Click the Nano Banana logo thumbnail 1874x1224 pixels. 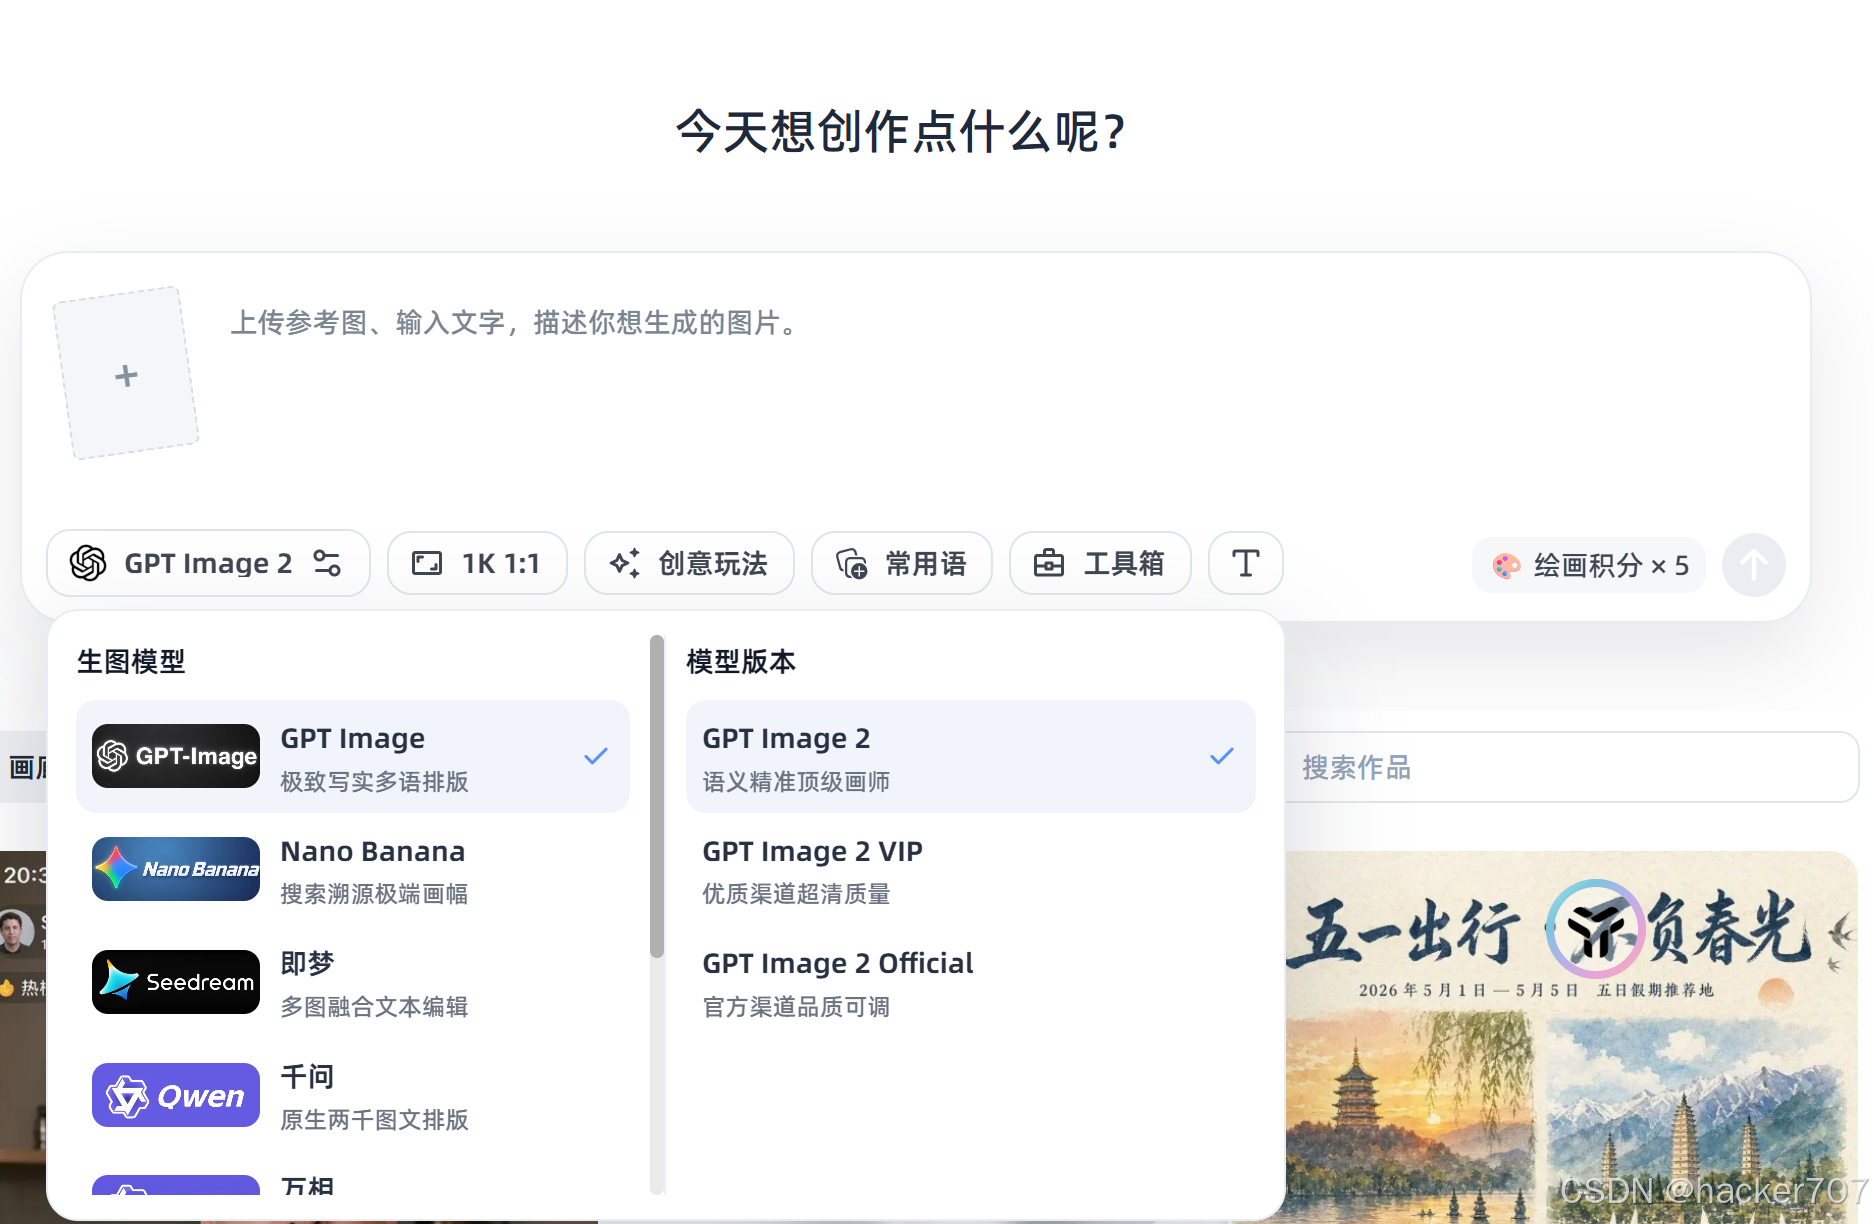coord(176,869)
